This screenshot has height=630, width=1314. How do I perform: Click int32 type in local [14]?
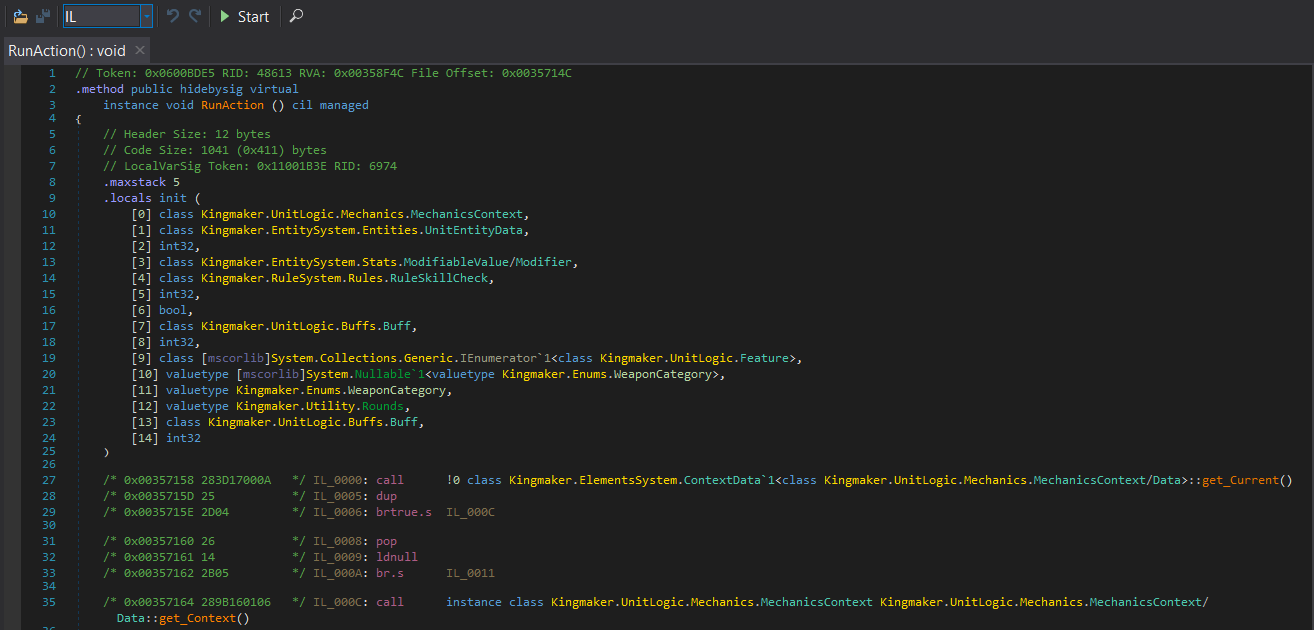pos(184,438)
